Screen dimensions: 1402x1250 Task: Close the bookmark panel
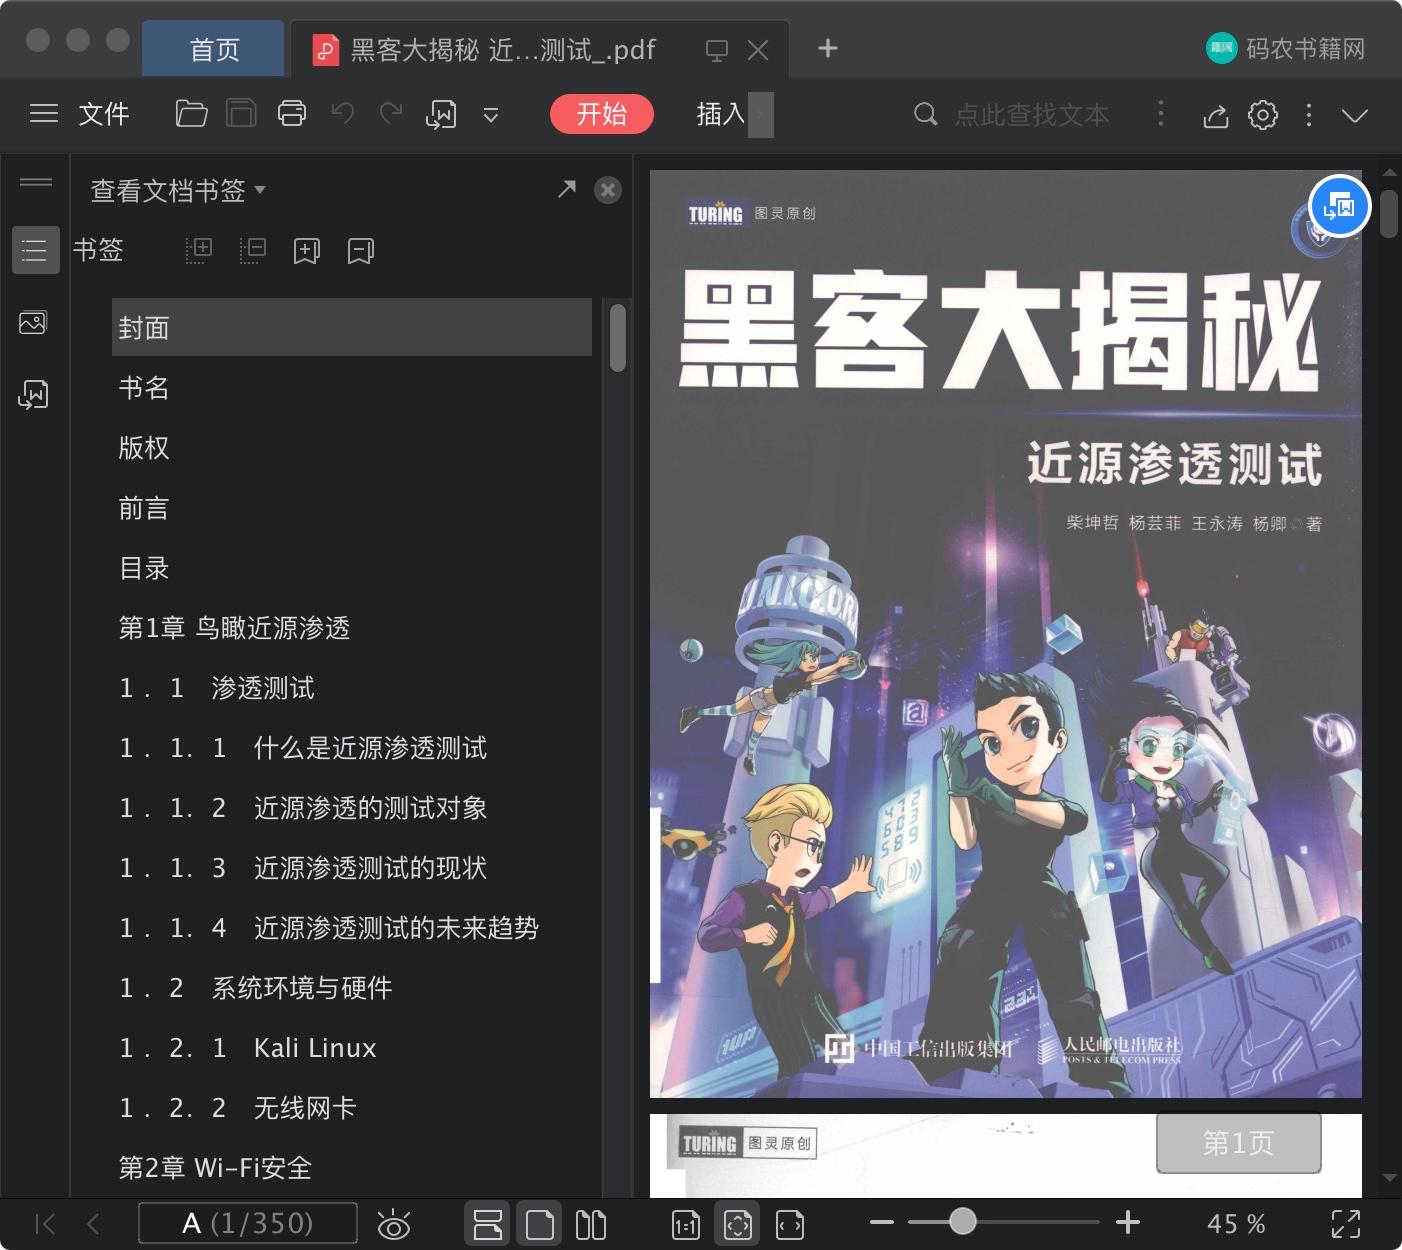(608, 190)
